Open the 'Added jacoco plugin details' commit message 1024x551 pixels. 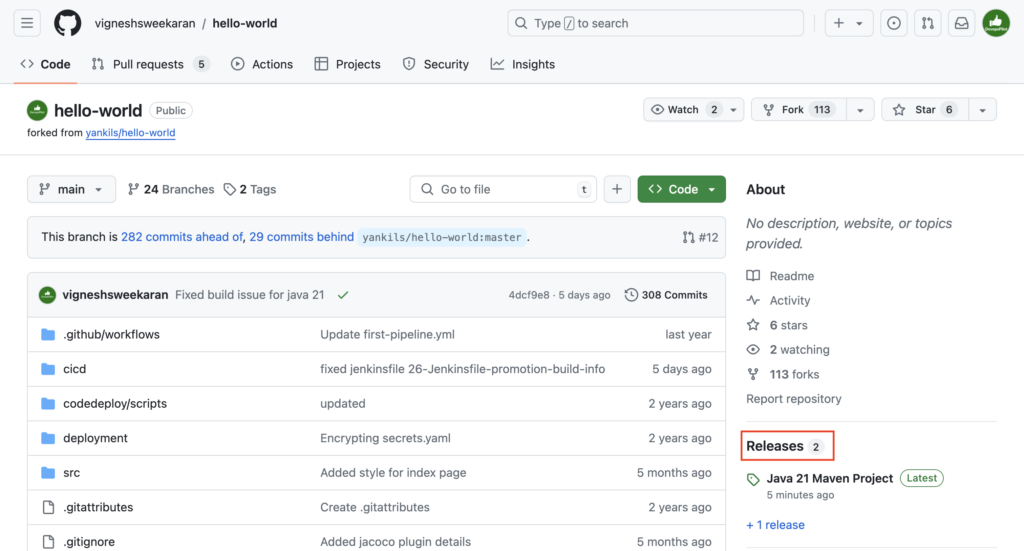click(395, 542)
